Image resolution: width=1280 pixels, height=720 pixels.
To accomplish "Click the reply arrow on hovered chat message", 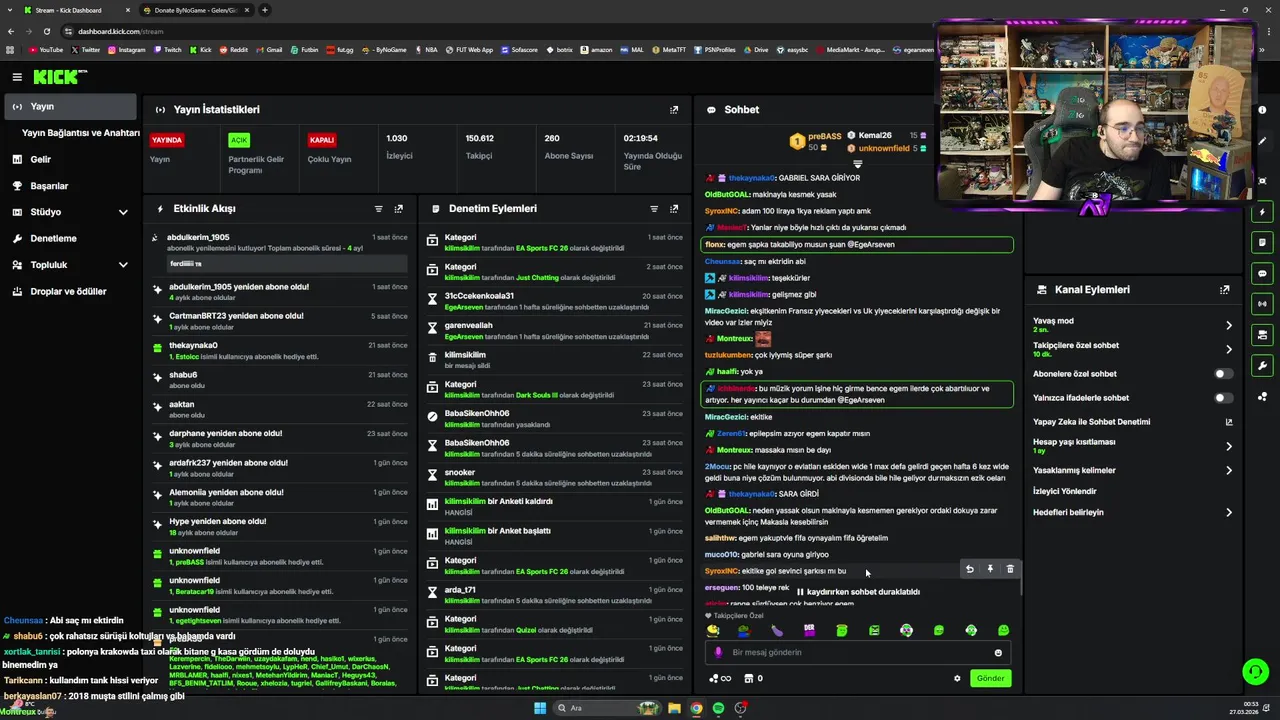I will [x=969, y=569].
